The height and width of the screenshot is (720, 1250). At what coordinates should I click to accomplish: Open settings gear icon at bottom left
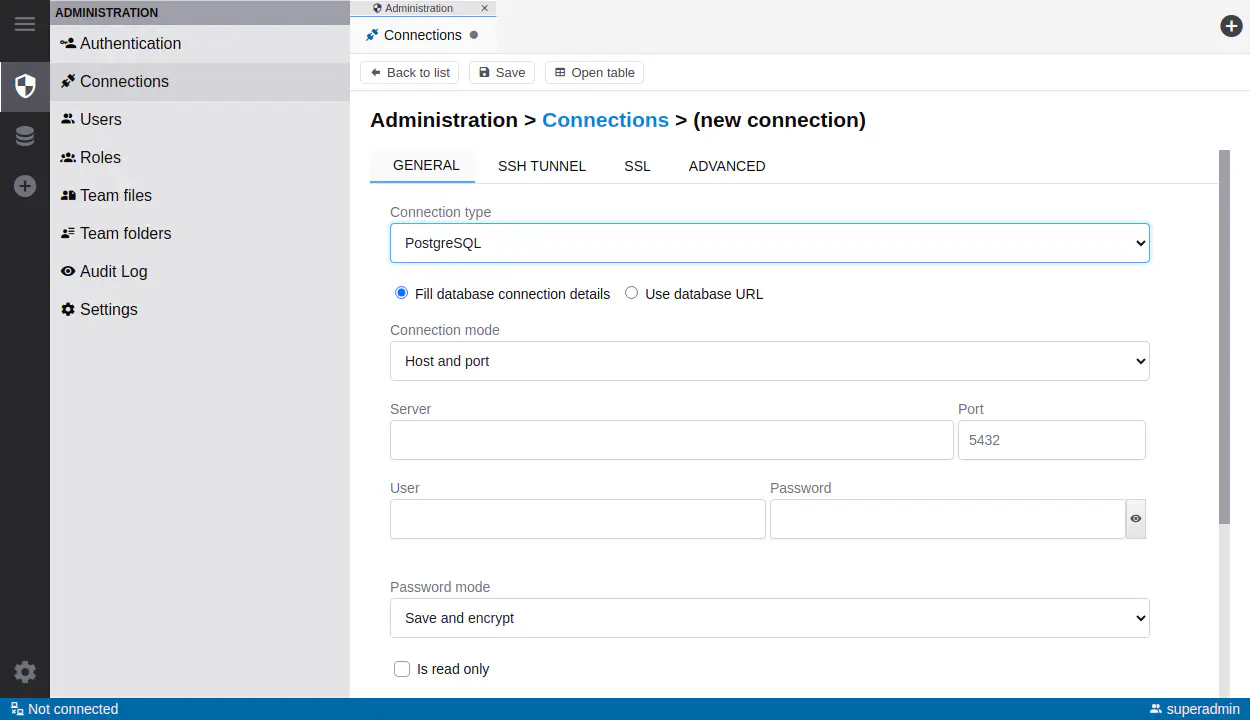(25, 672)
